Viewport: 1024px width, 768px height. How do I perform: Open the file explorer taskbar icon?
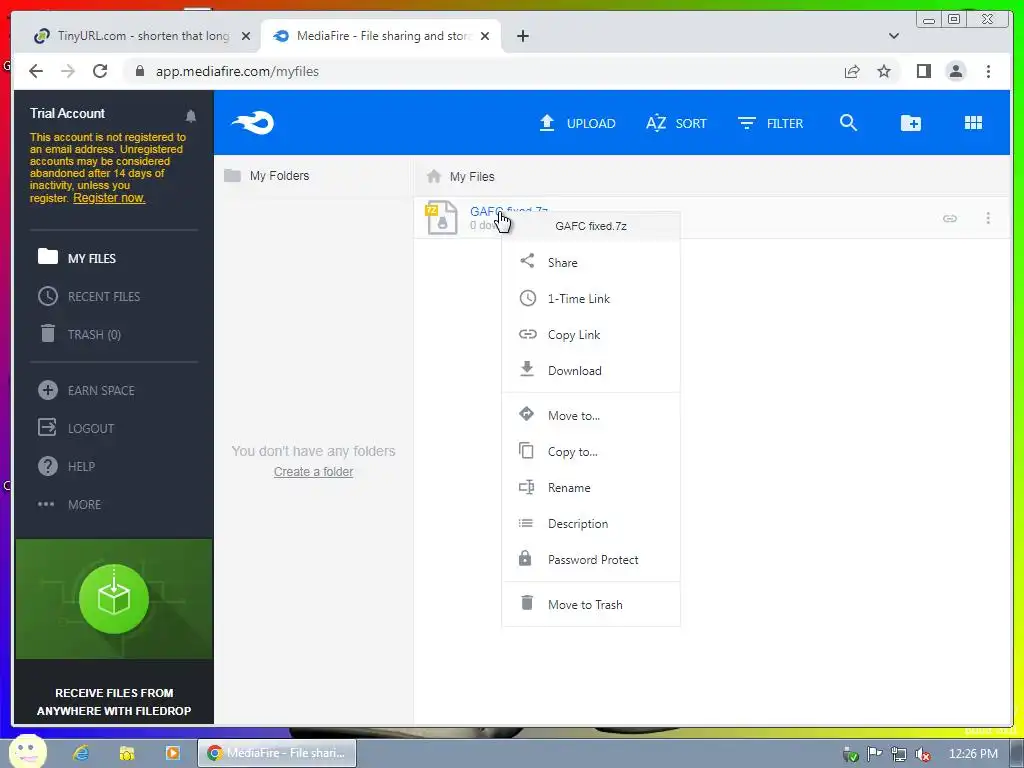point(127,753)
